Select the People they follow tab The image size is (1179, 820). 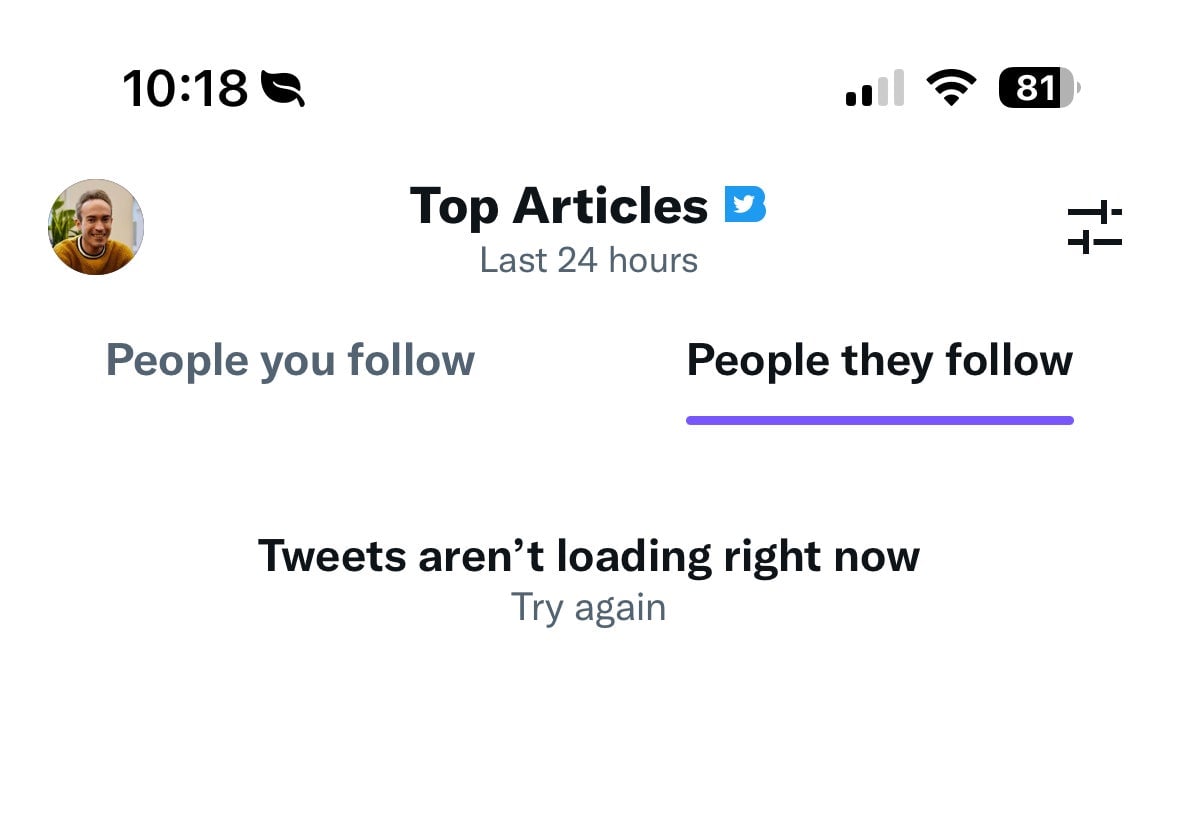pyautogui.click(x=879, y=360)
